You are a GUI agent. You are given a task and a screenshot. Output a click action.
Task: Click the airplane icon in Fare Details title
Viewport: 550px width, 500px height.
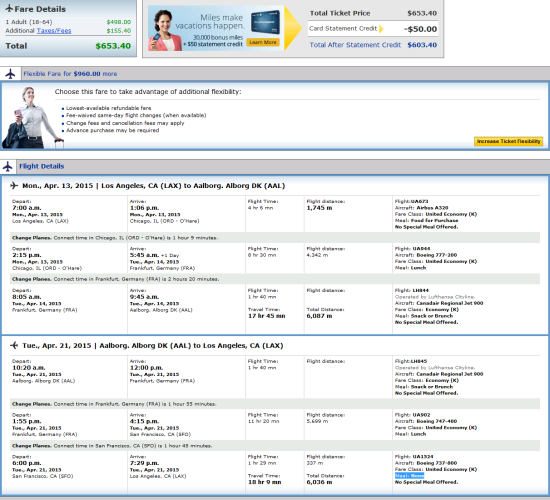click(9, 8)
